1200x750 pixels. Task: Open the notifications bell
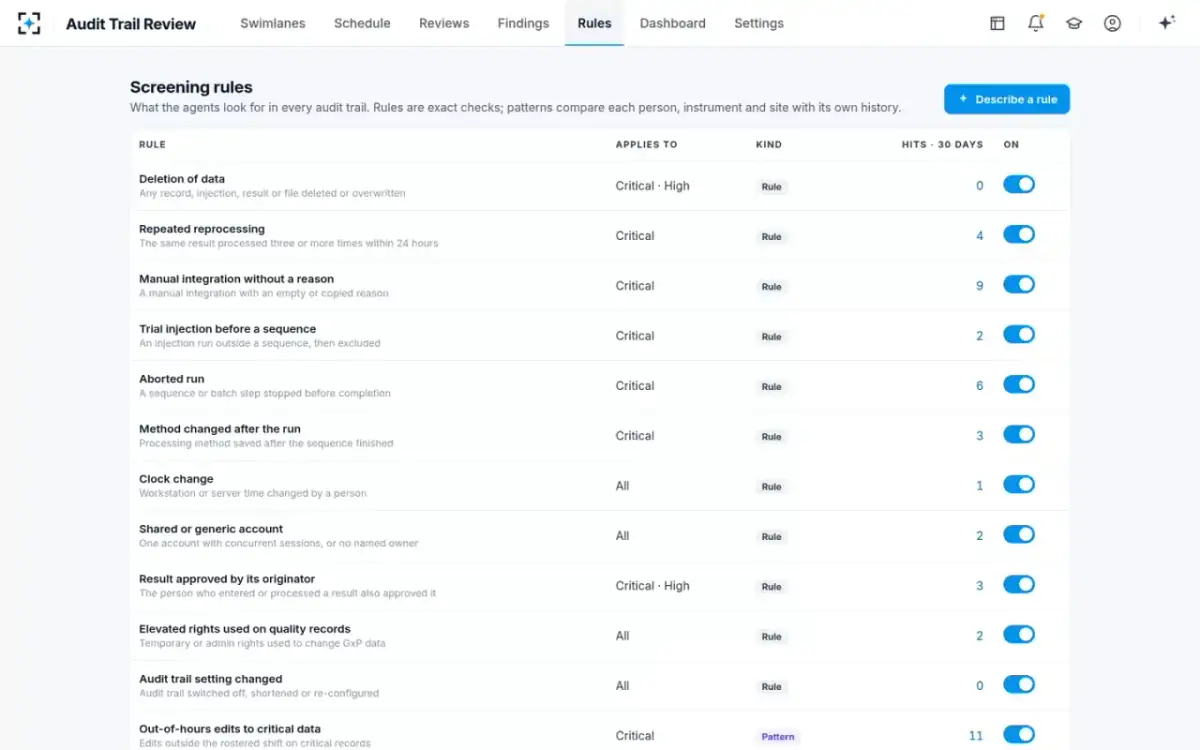click(1036, 23)
